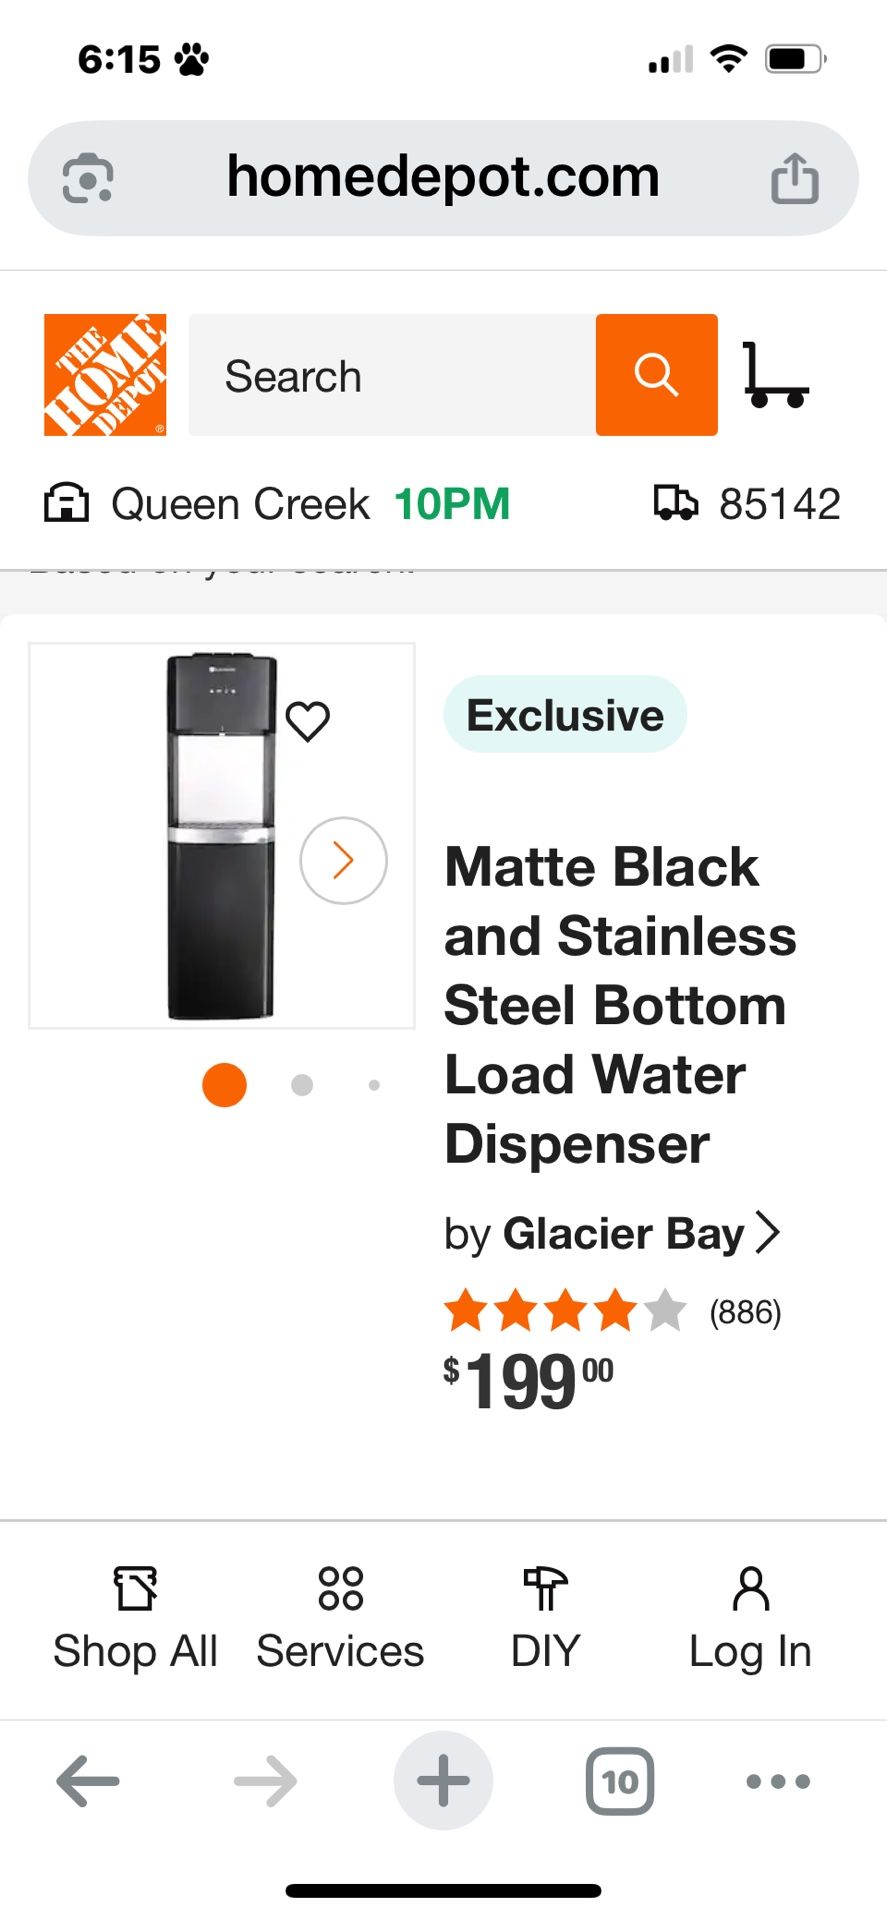Open the browser's three-dot menu

point(778,1781)
